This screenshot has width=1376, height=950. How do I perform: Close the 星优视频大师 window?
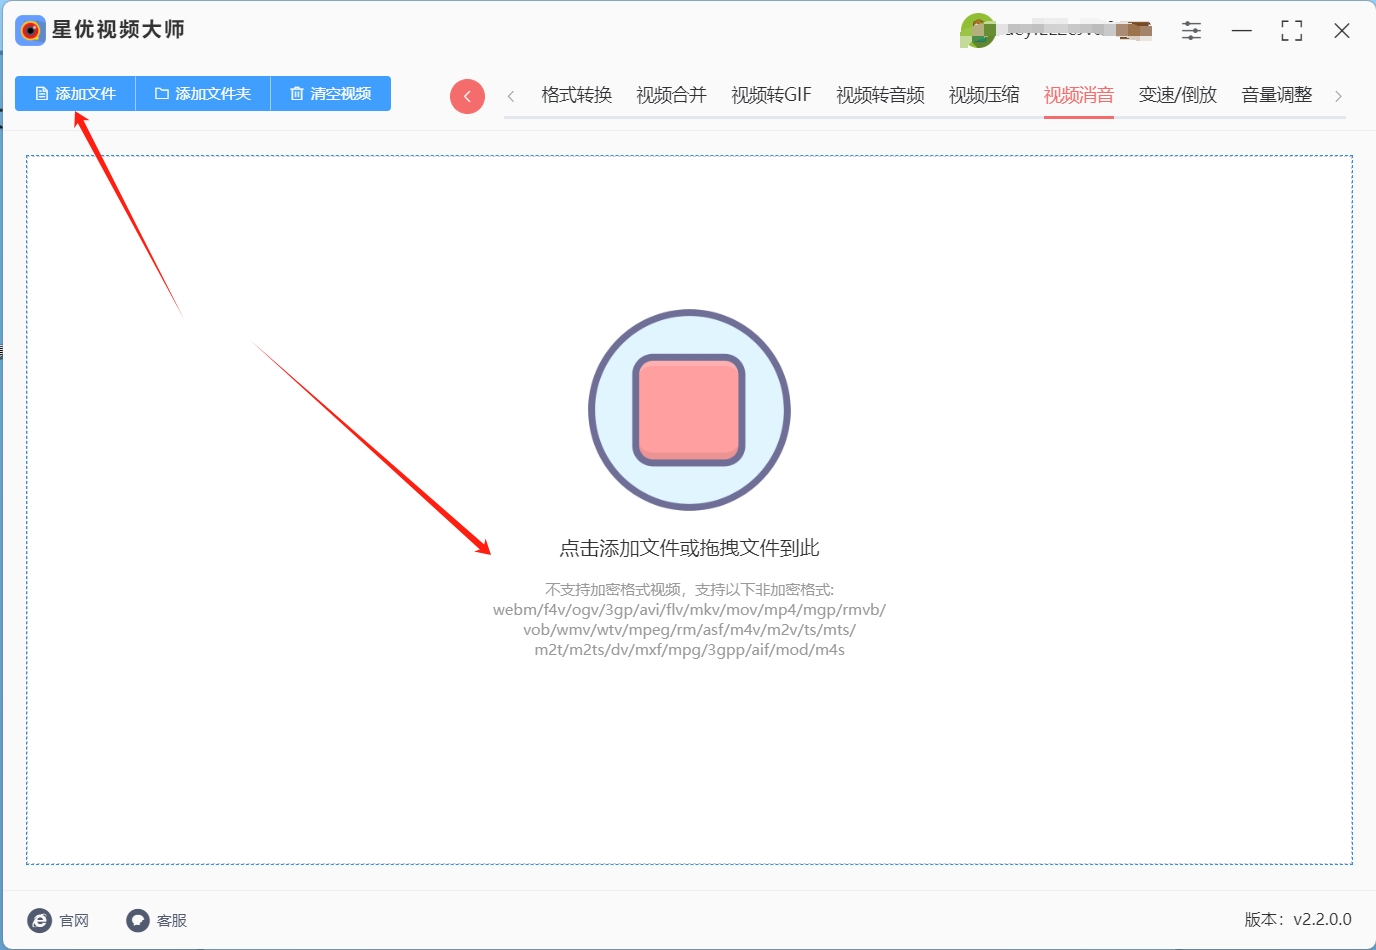1342,31
